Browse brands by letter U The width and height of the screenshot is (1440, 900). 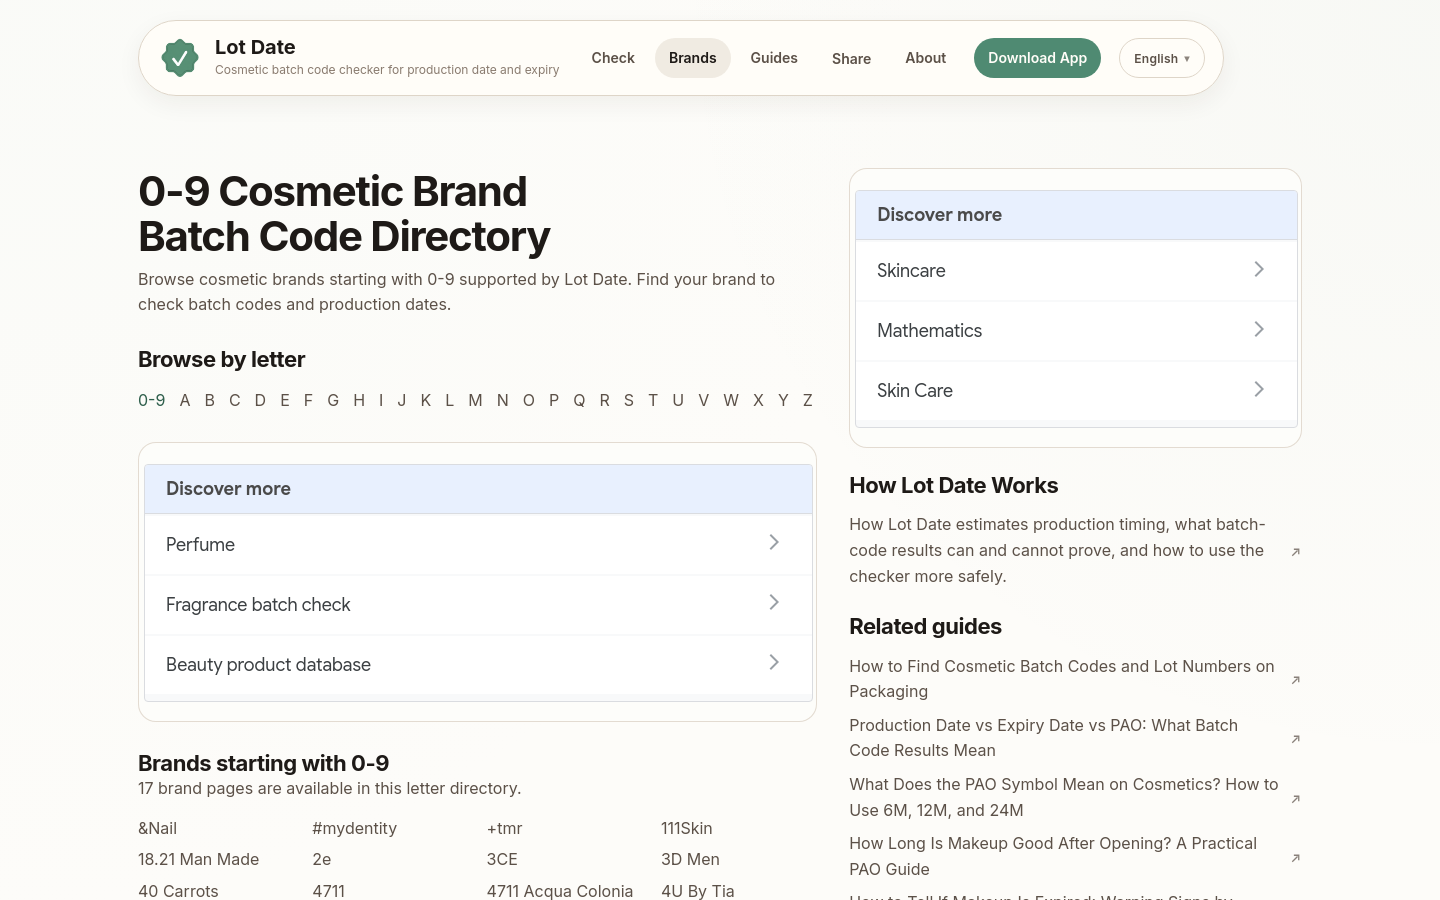[x=678, y=400]
